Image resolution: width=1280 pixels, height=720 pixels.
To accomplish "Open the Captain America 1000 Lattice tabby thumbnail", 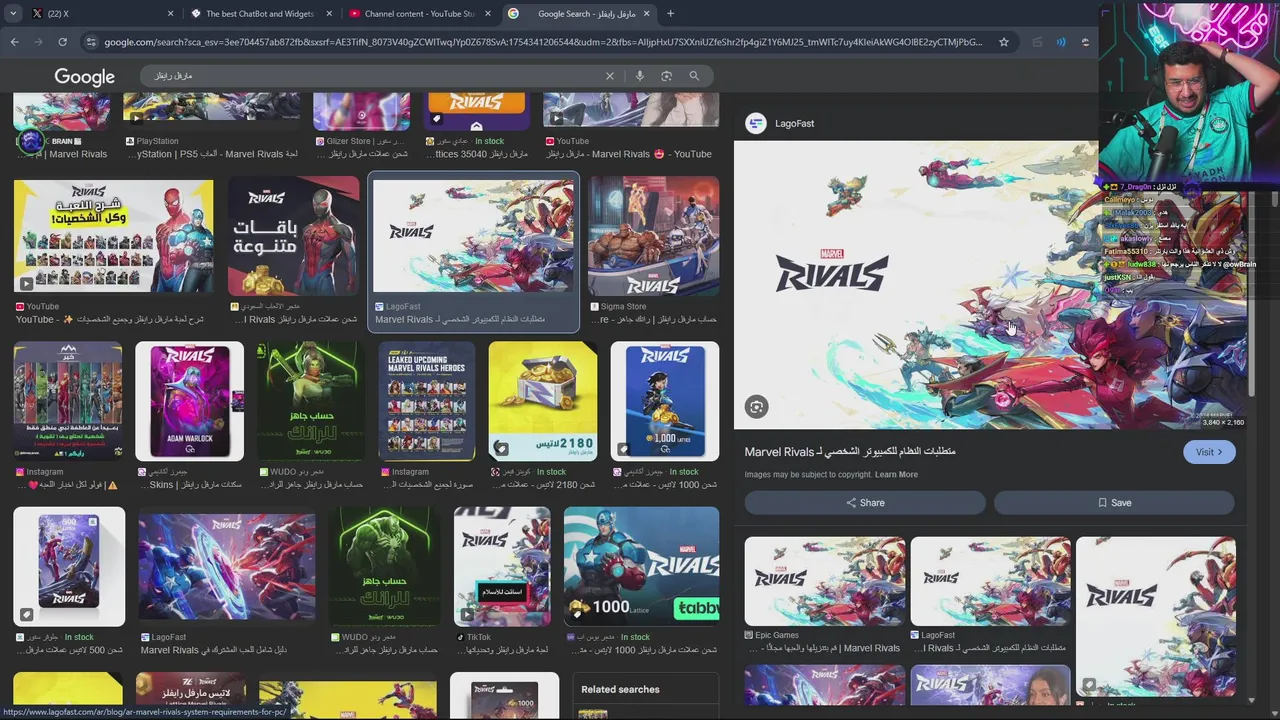I will click(x=641, y=566).
